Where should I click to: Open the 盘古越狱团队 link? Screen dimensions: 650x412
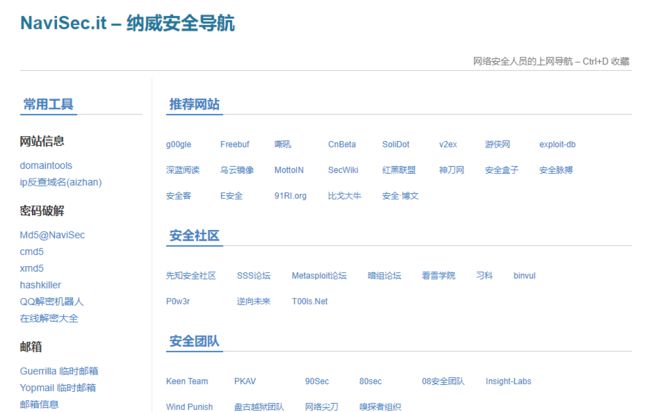[259, 407]
